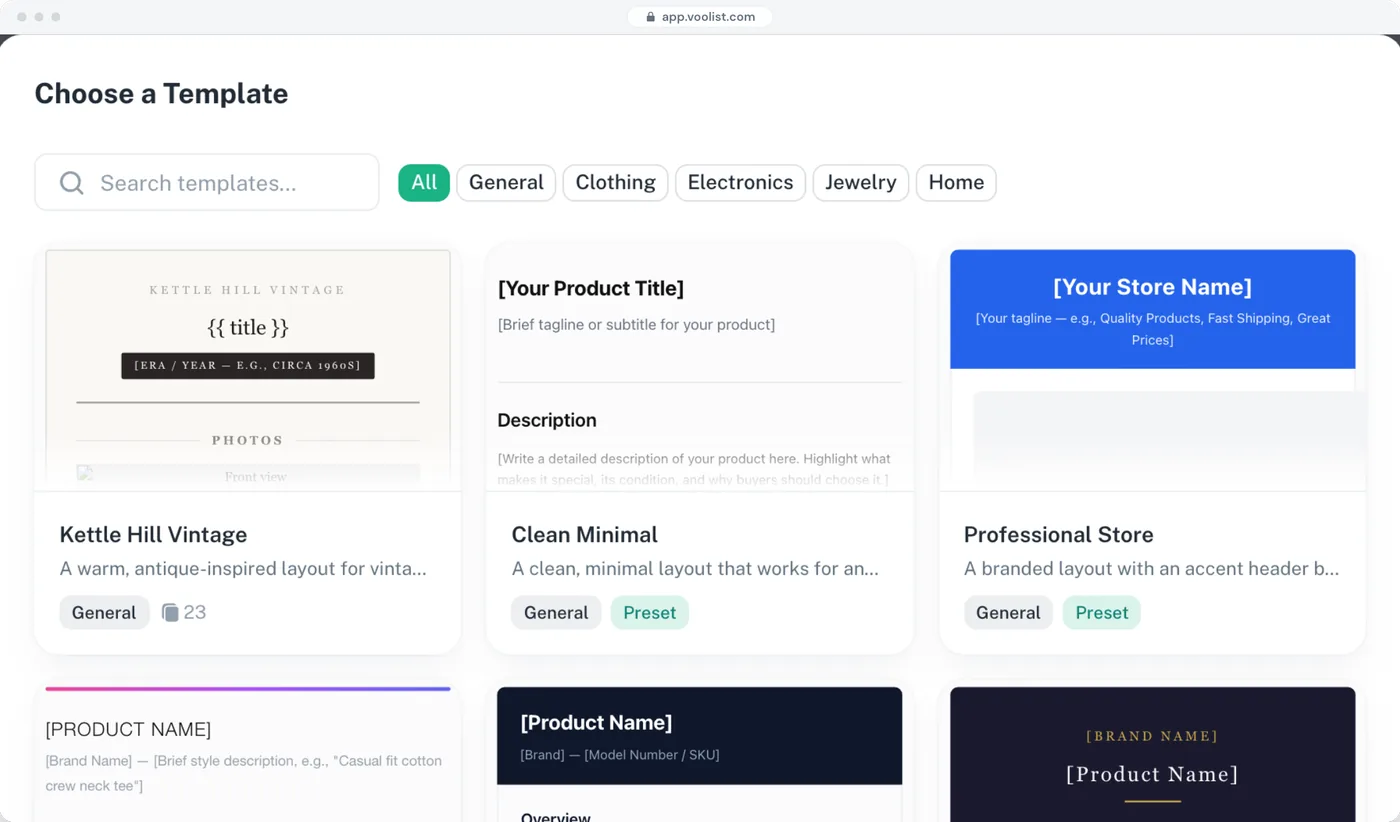
Task: Filter templates by Clothing category
Action: pyautogui.click(x=615, y=182)
